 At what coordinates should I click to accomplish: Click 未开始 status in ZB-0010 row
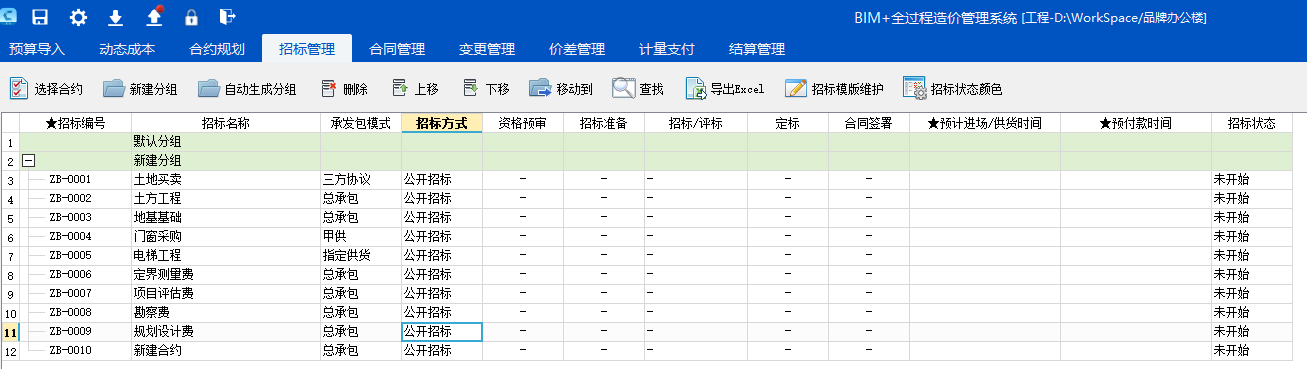tap(1252, 351)
